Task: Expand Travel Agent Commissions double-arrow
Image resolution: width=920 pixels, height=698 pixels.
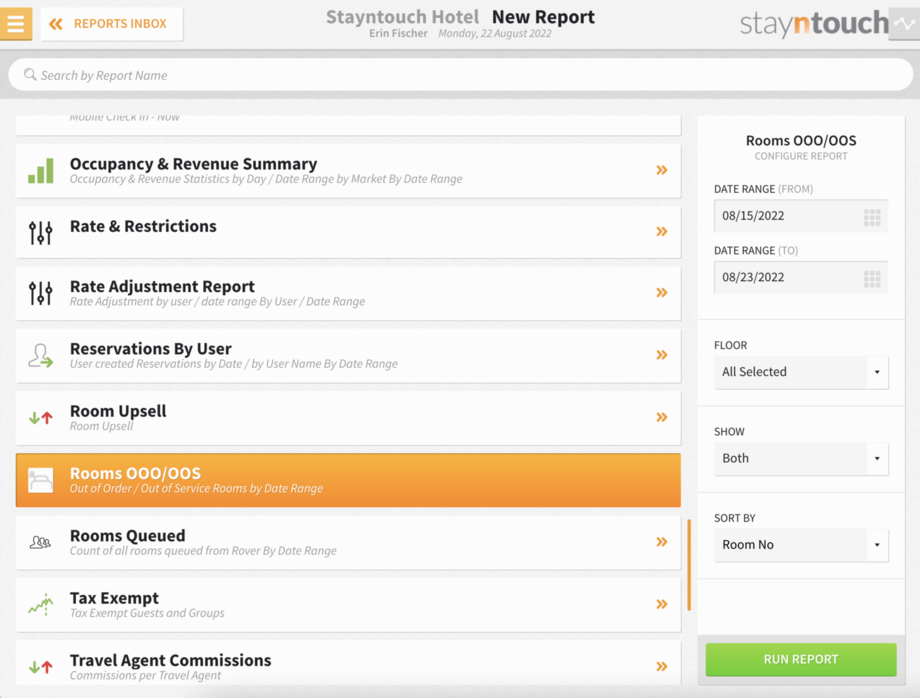Action: click(x=662, y=666)
